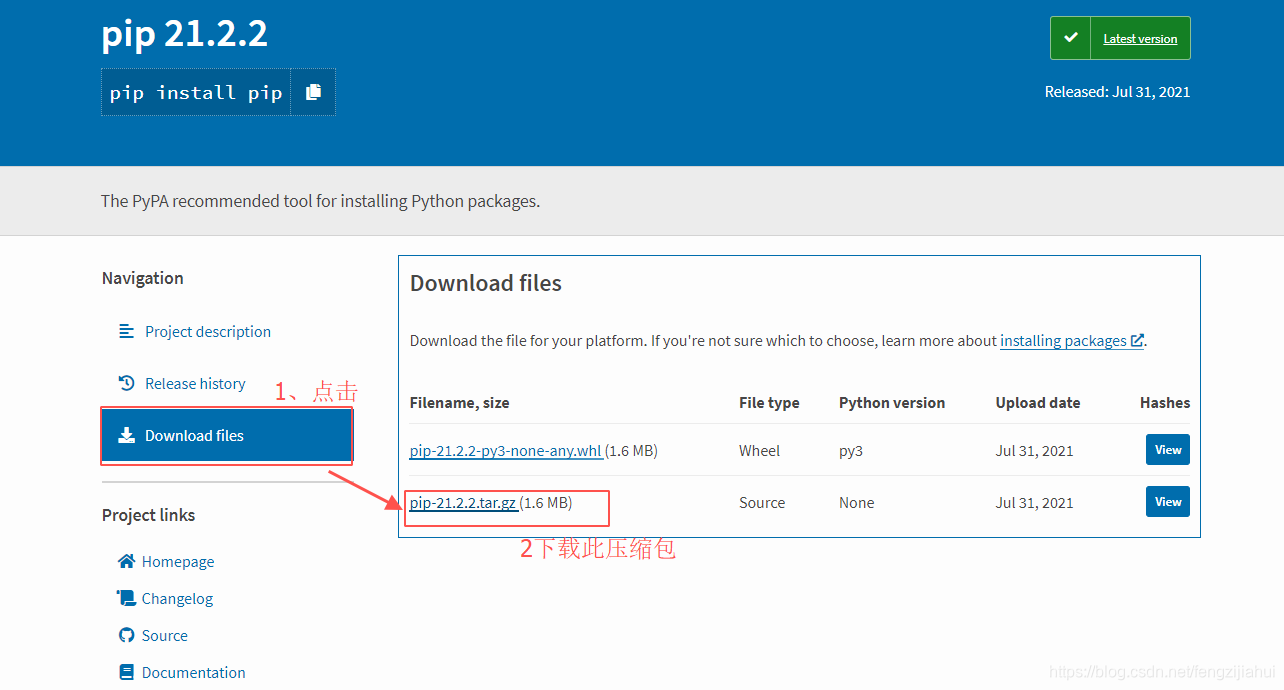Click the Source row upload date
The height and width of the screenshot is (690, 1284).
point(1035,502)
